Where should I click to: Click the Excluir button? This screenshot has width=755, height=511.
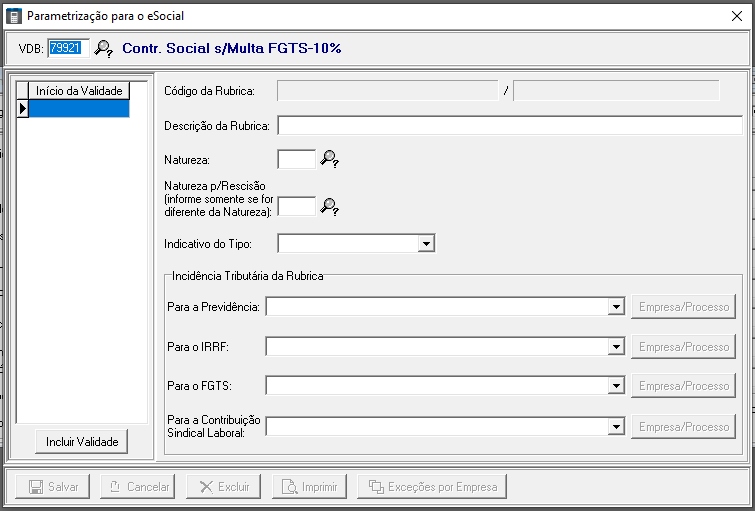point(223,487)
